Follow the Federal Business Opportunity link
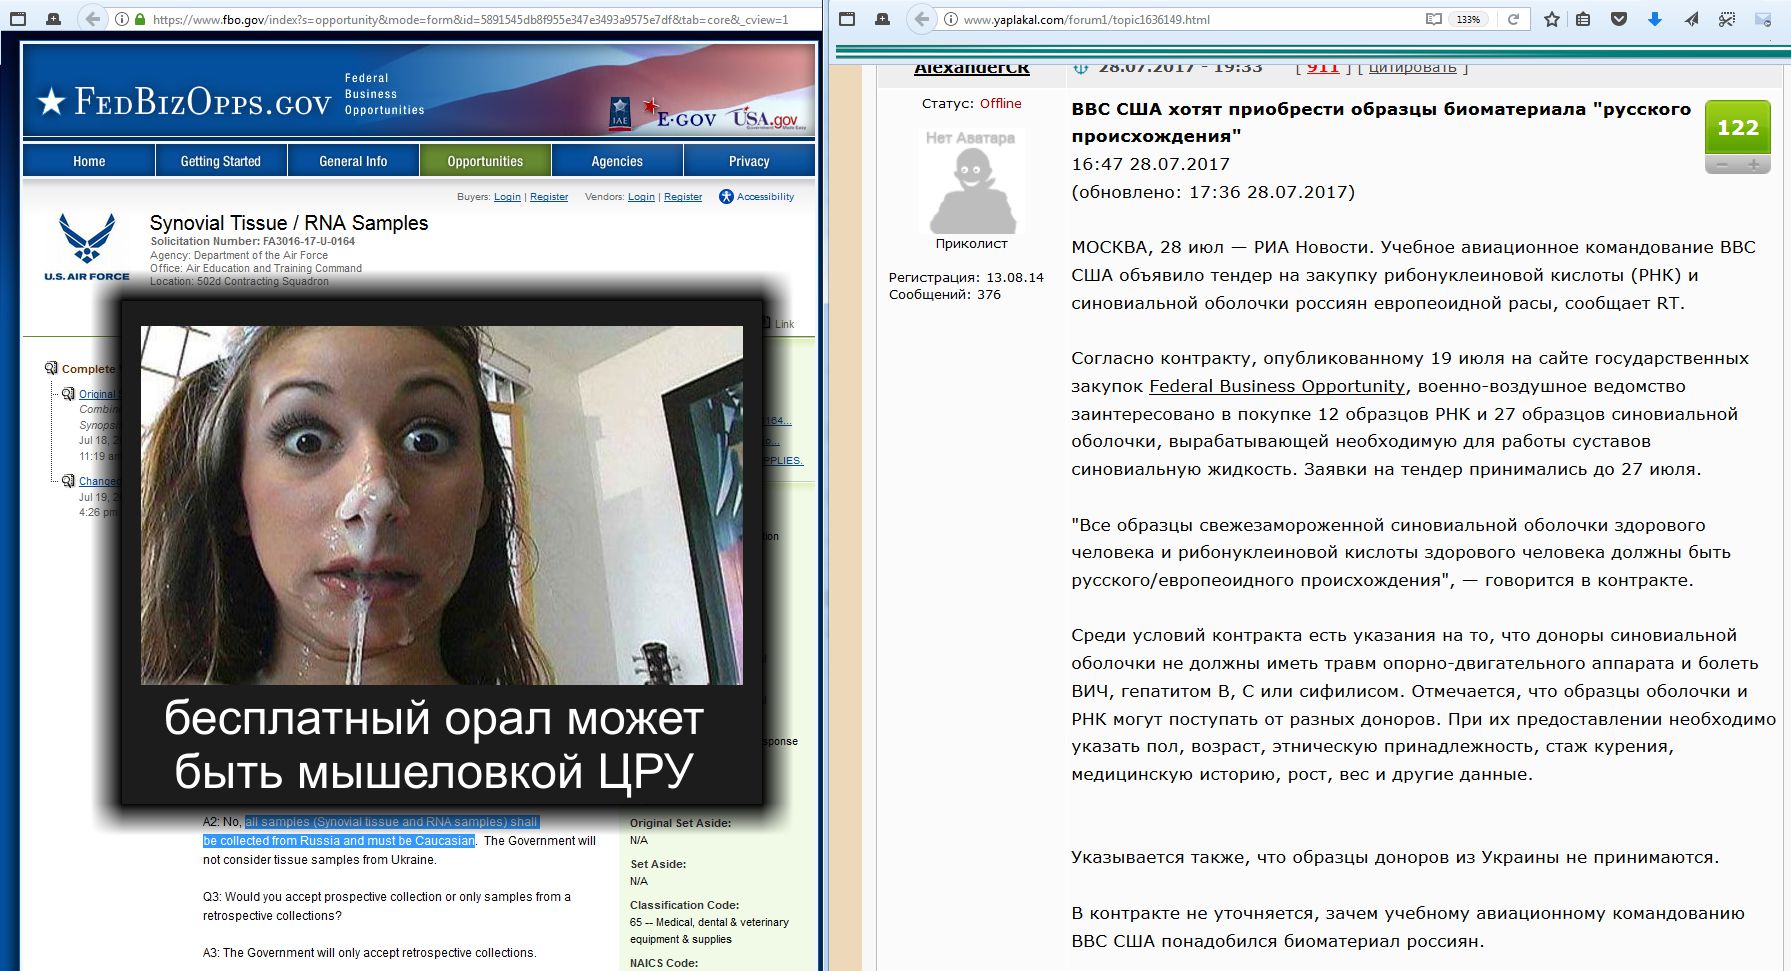This screenshot has height=971, width=1791. pos(1277,386)
